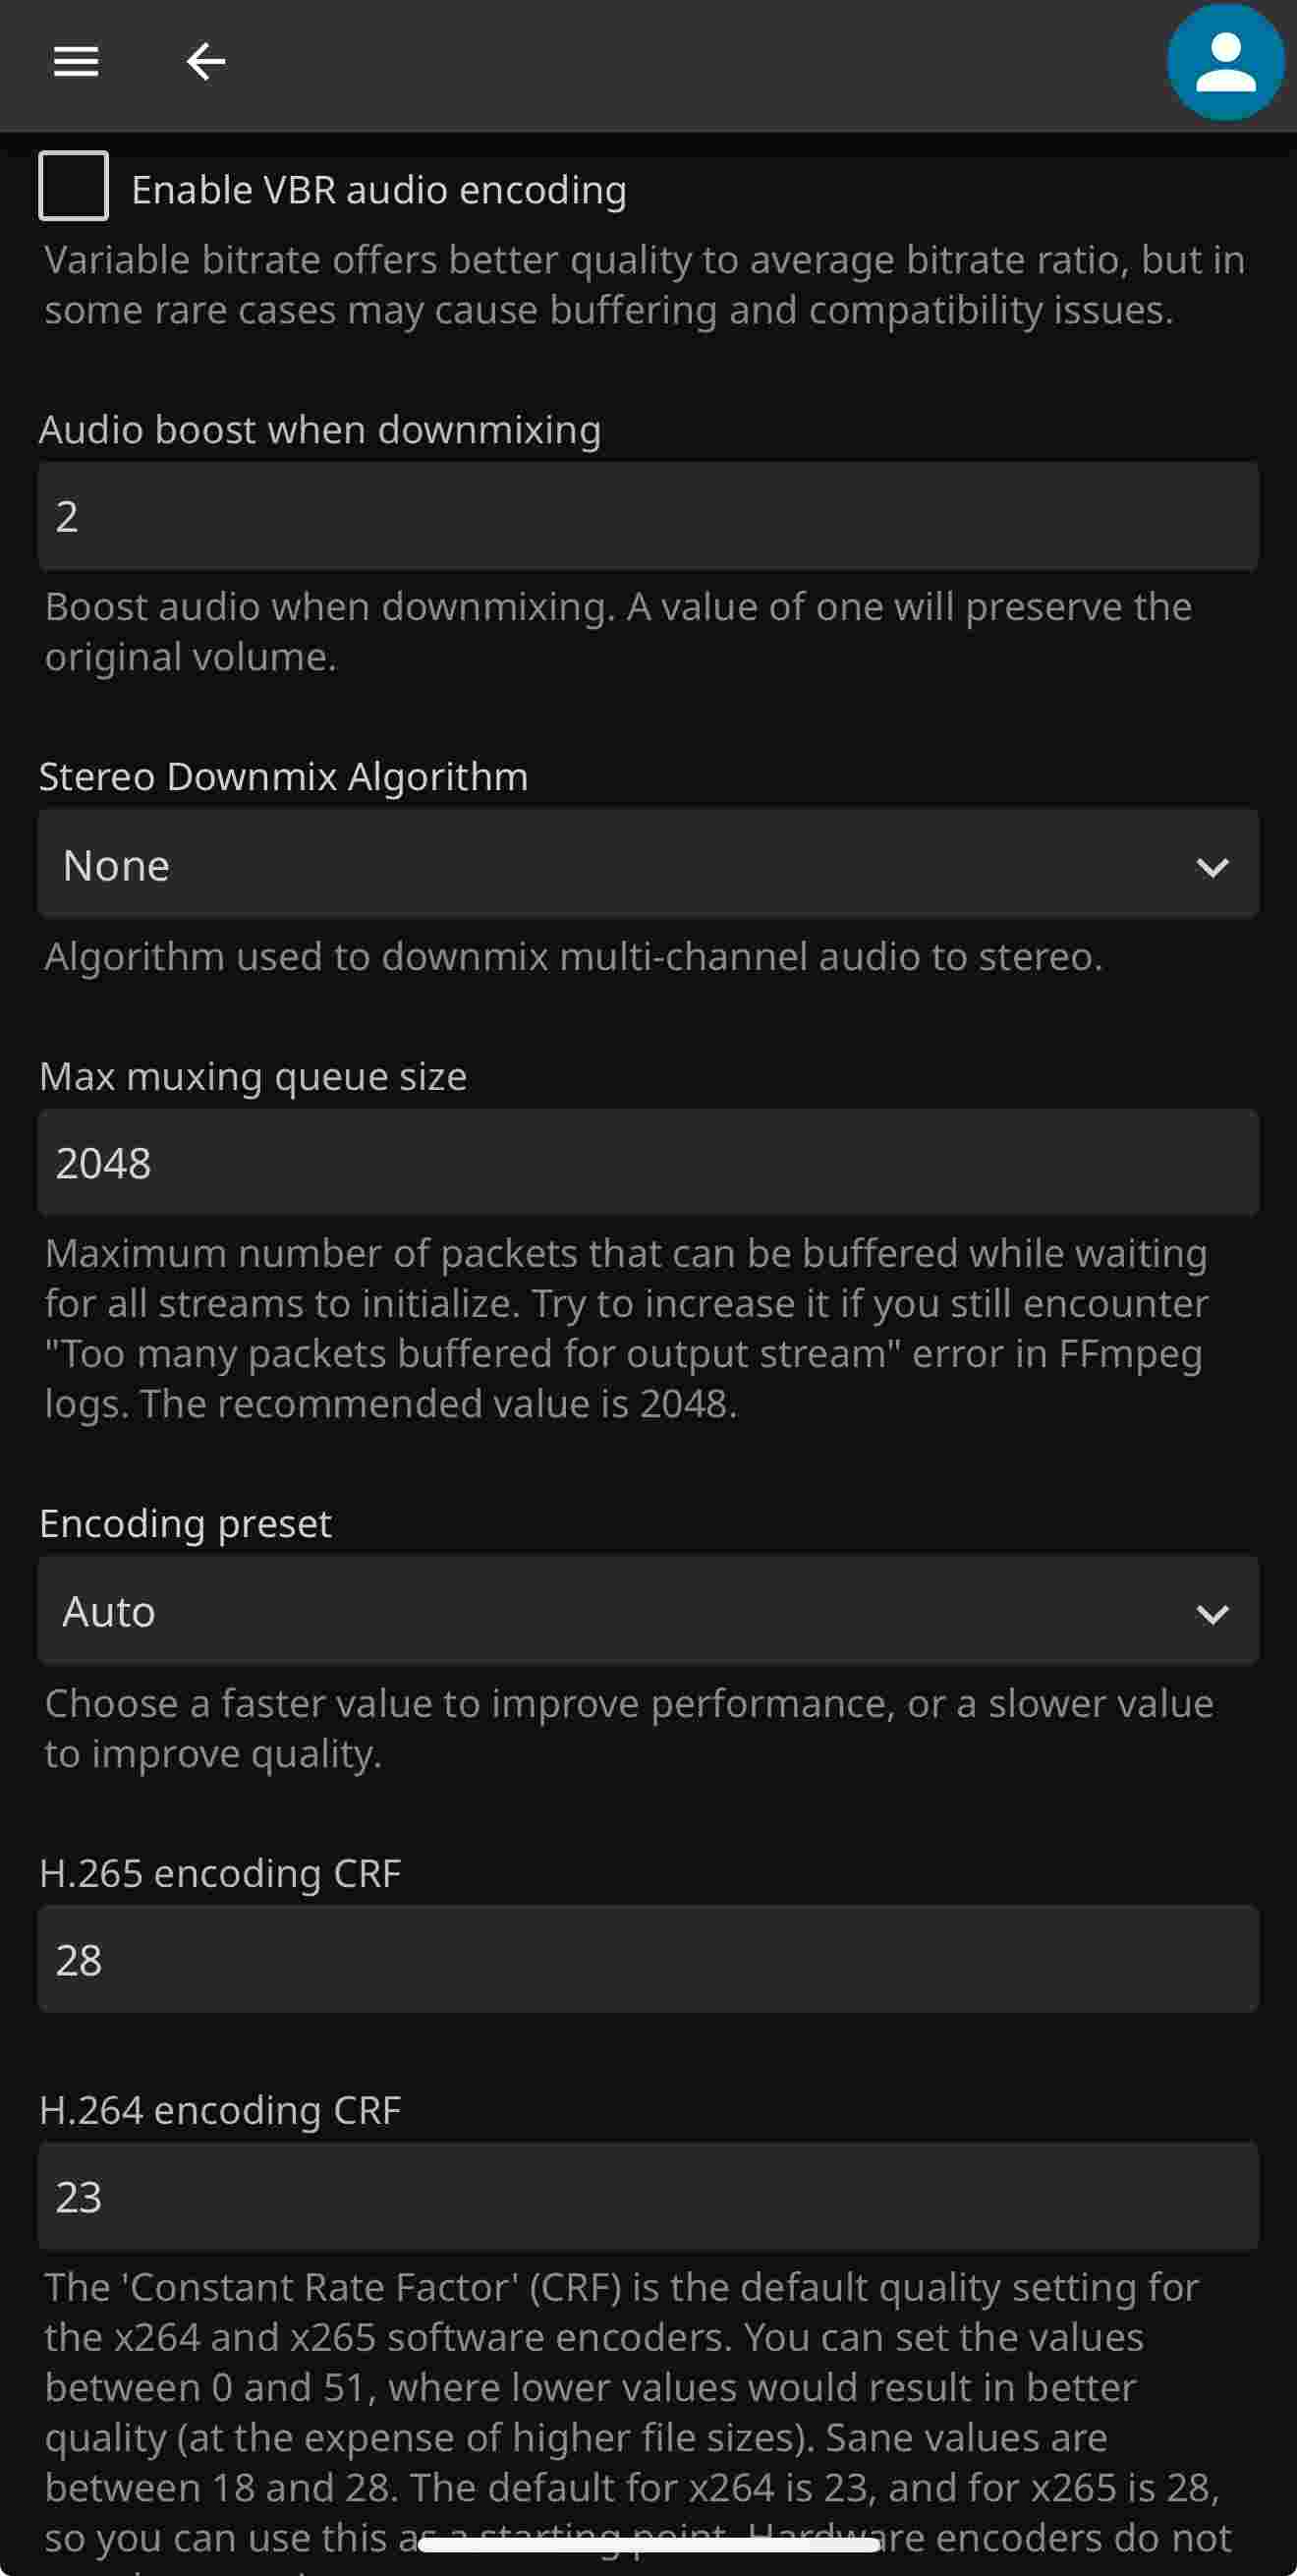1297x2576 pixels.
Task: Click the chevron beside the 'None' selection
Action: [1212, 867]
